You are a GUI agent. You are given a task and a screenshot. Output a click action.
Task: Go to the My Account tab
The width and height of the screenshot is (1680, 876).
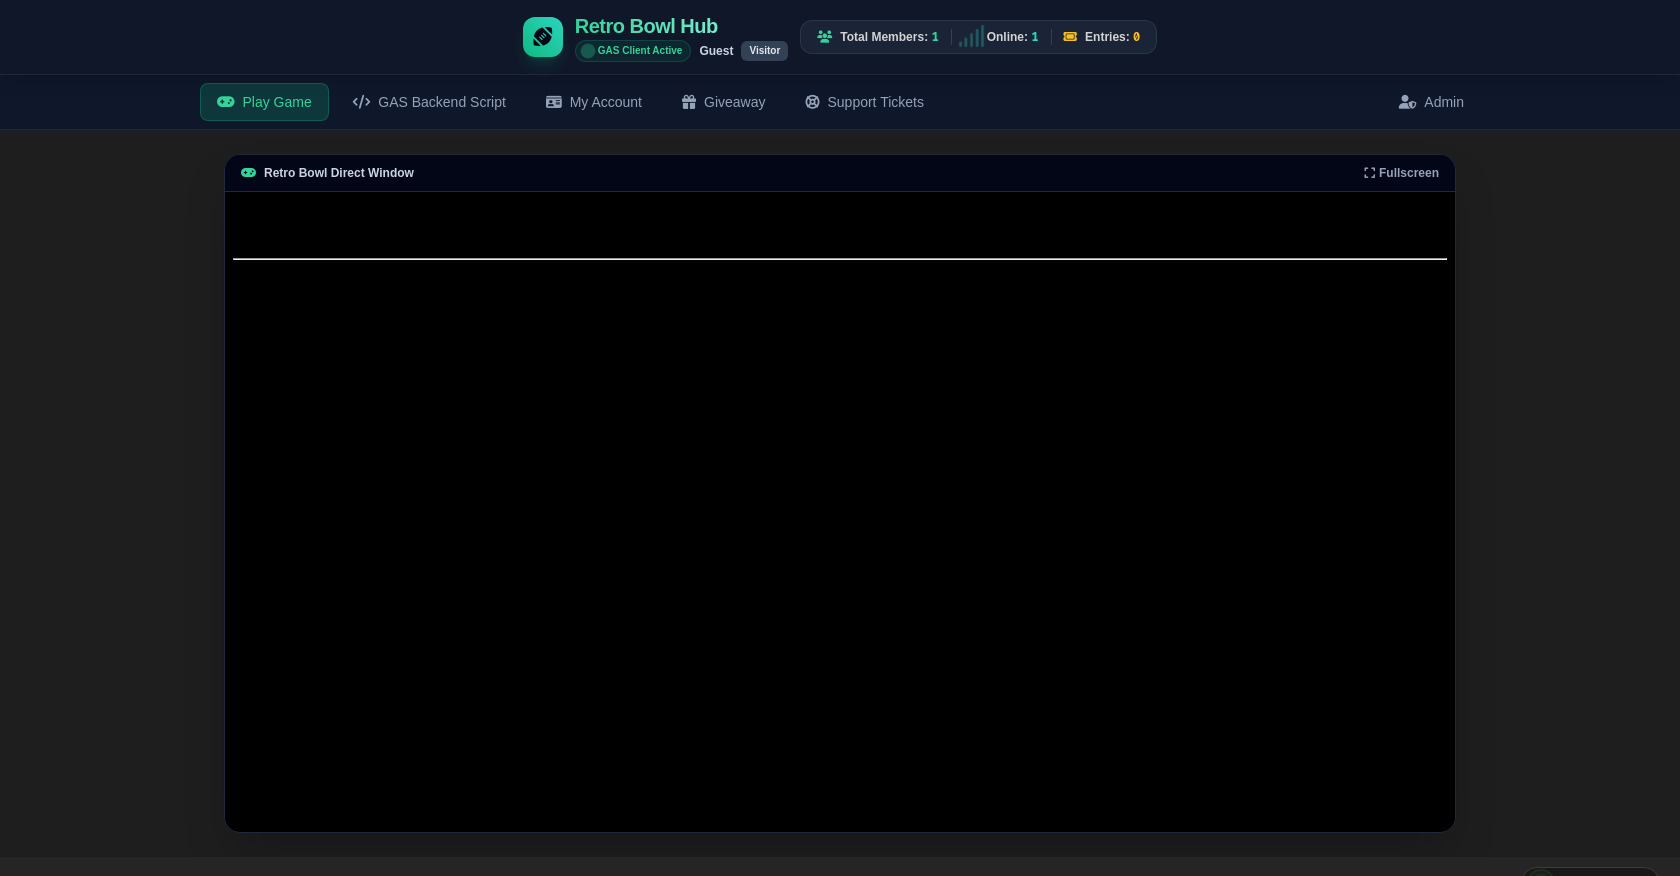click(x=594, y=102)
